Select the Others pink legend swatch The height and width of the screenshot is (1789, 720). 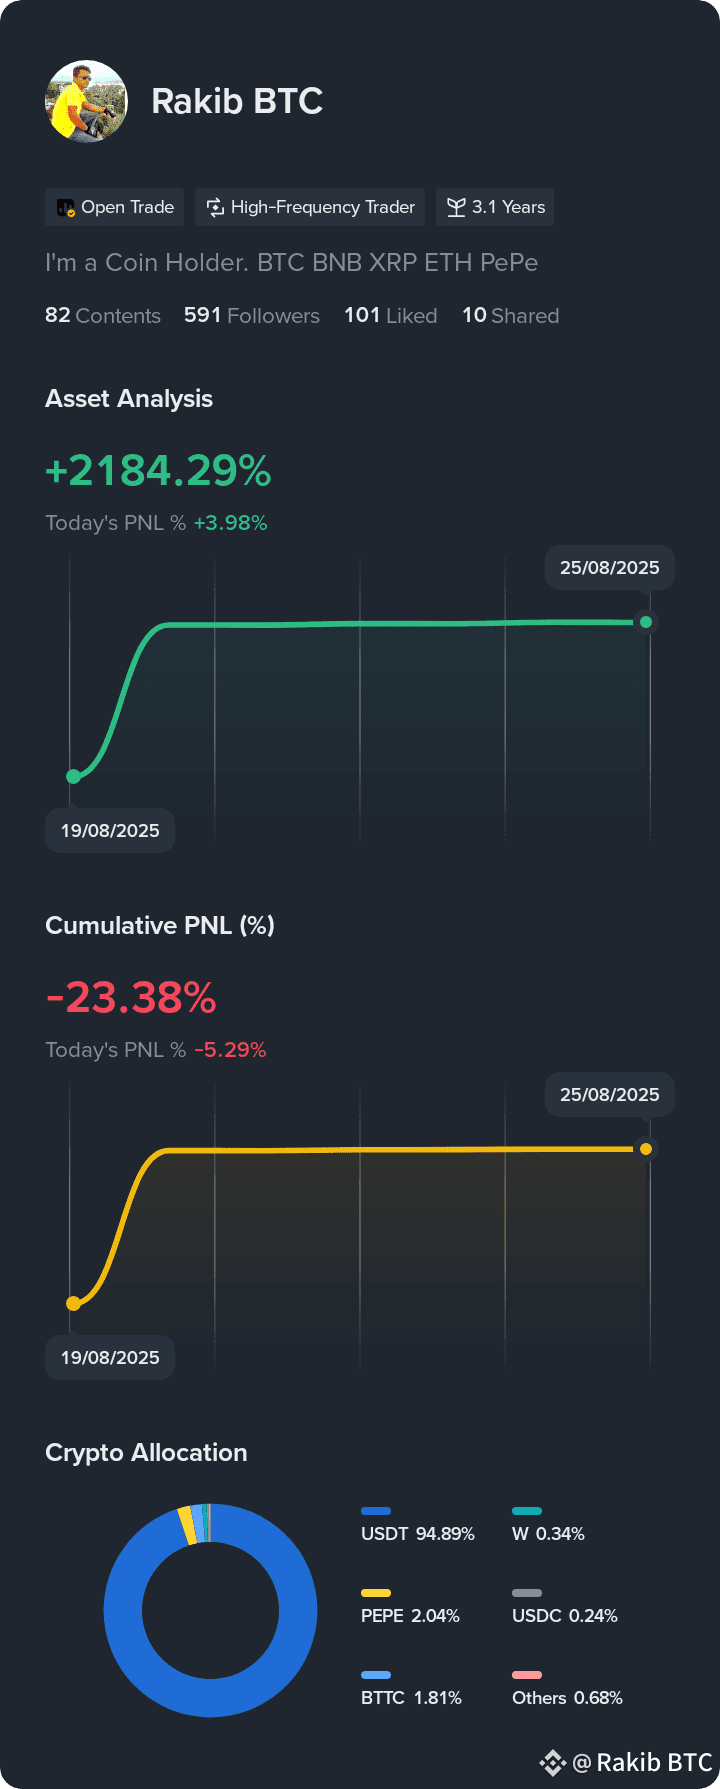pos(527,1675)
